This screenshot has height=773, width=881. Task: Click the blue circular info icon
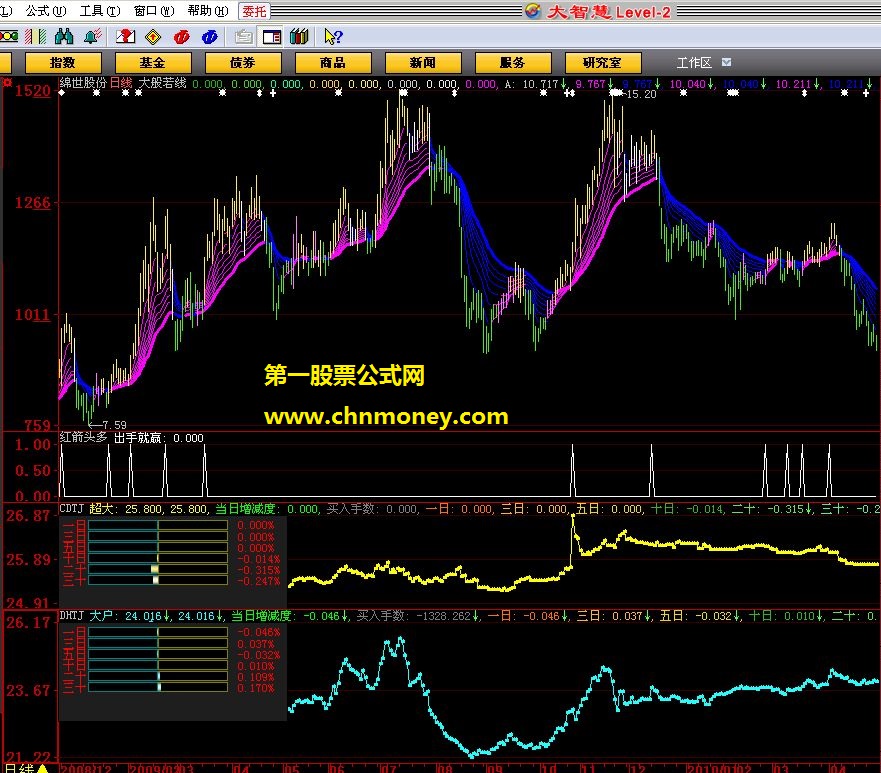(210, 37)
